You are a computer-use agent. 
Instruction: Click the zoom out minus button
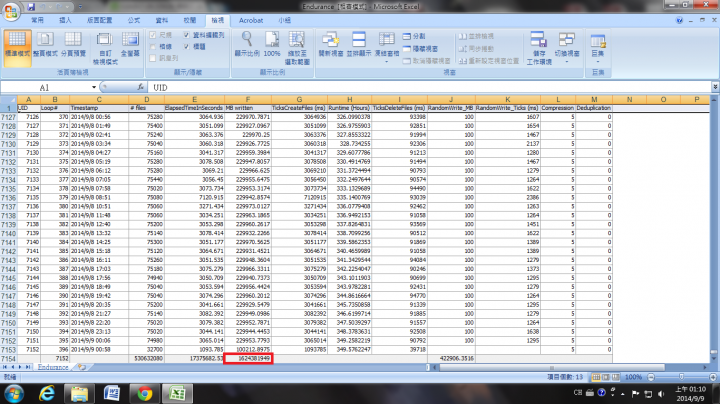651,377
